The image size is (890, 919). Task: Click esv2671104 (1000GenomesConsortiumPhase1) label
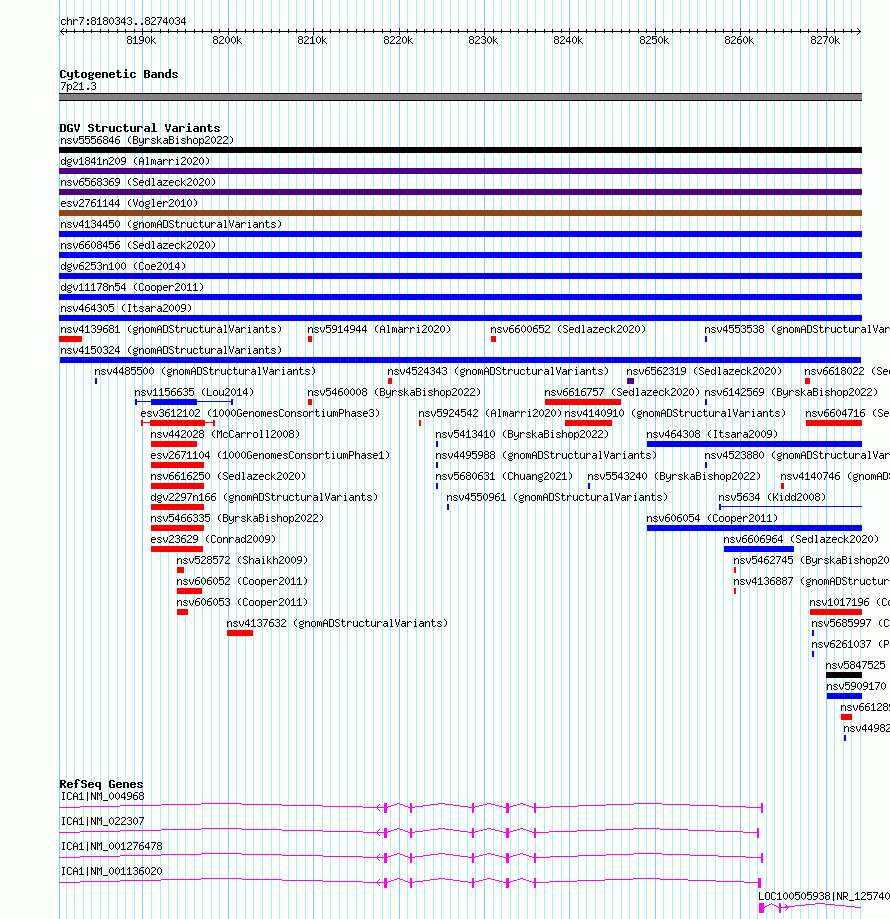pos(270,457)
